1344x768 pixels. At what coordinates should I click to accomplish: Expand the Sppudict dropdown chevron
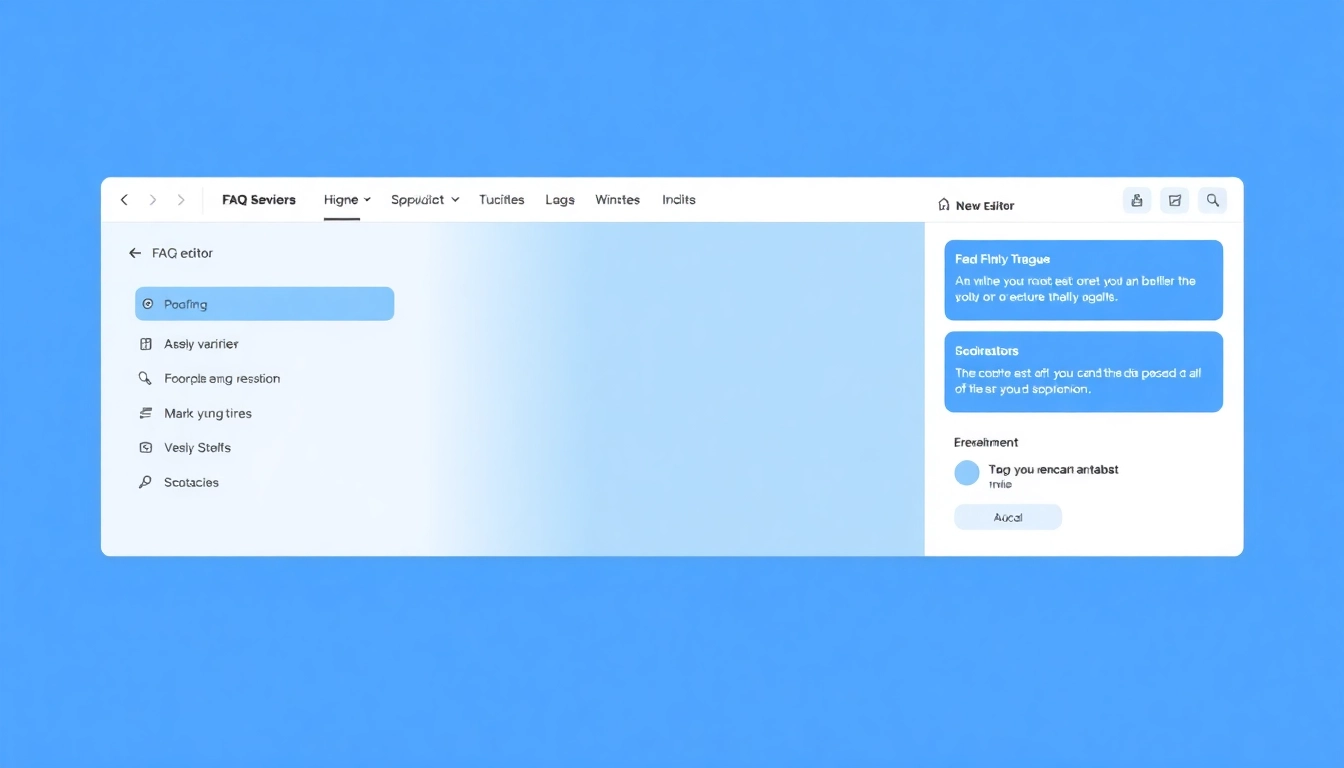click(455, 200)
